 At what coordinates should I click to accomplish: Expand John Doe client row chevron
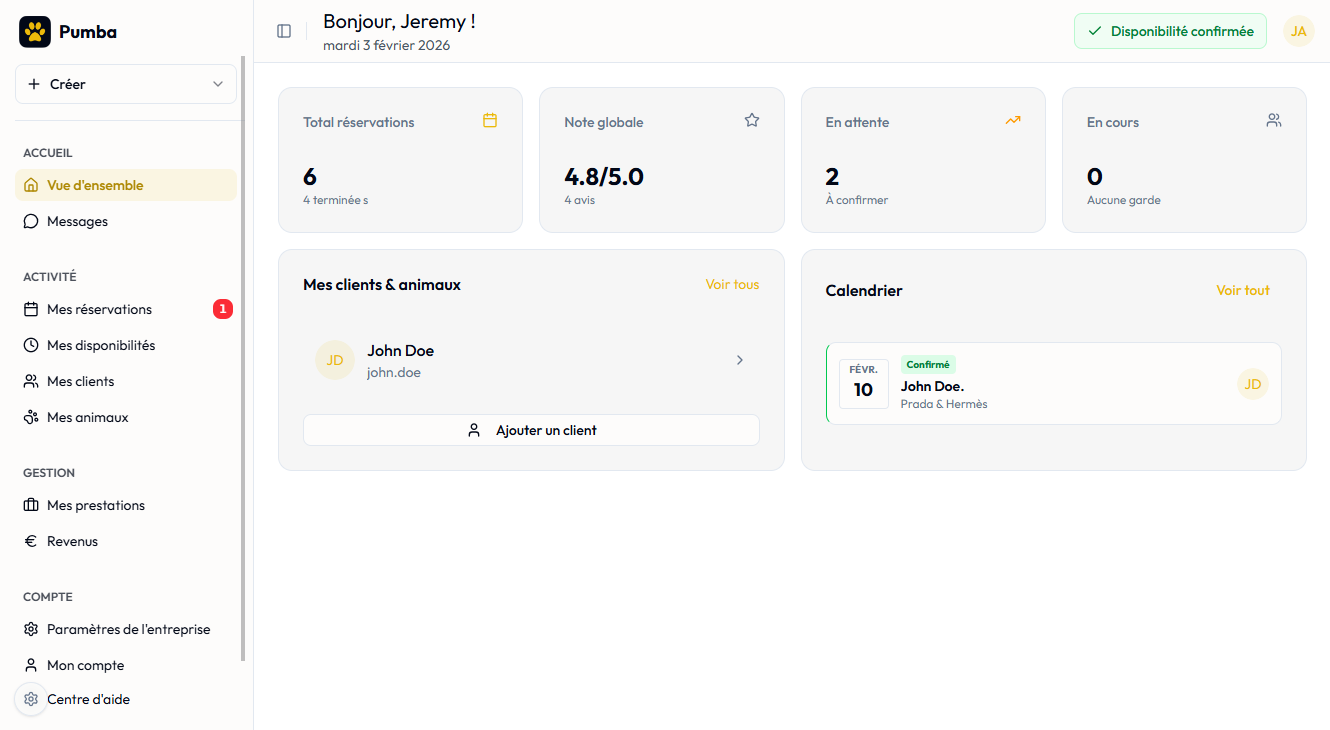[x=740, y=360]
